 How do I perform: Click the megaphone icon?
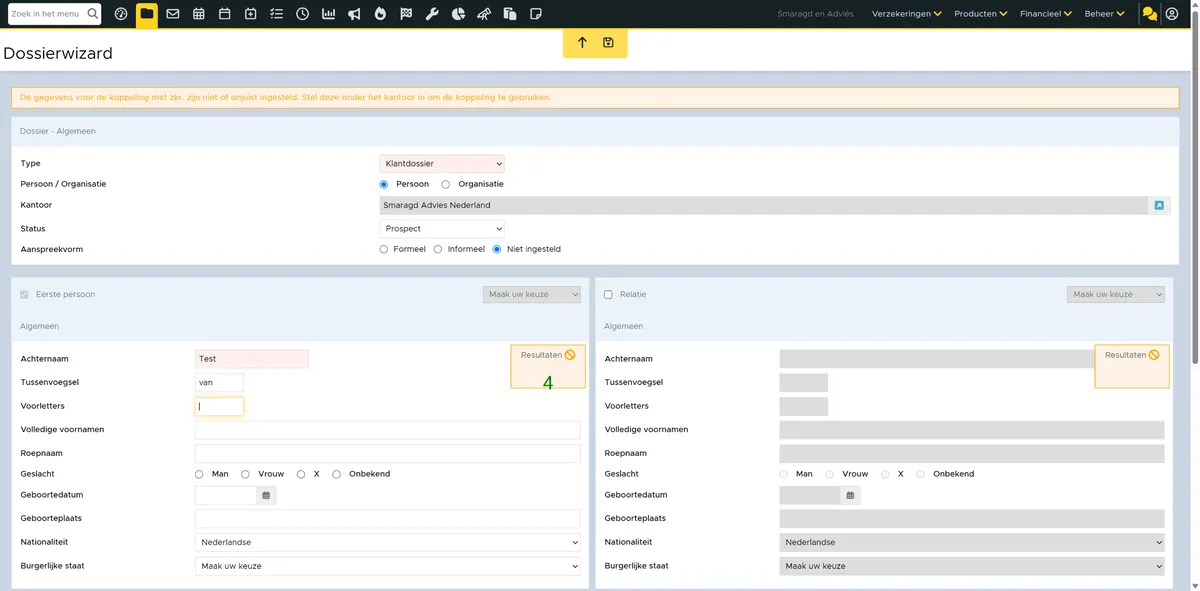coord(355,14)
